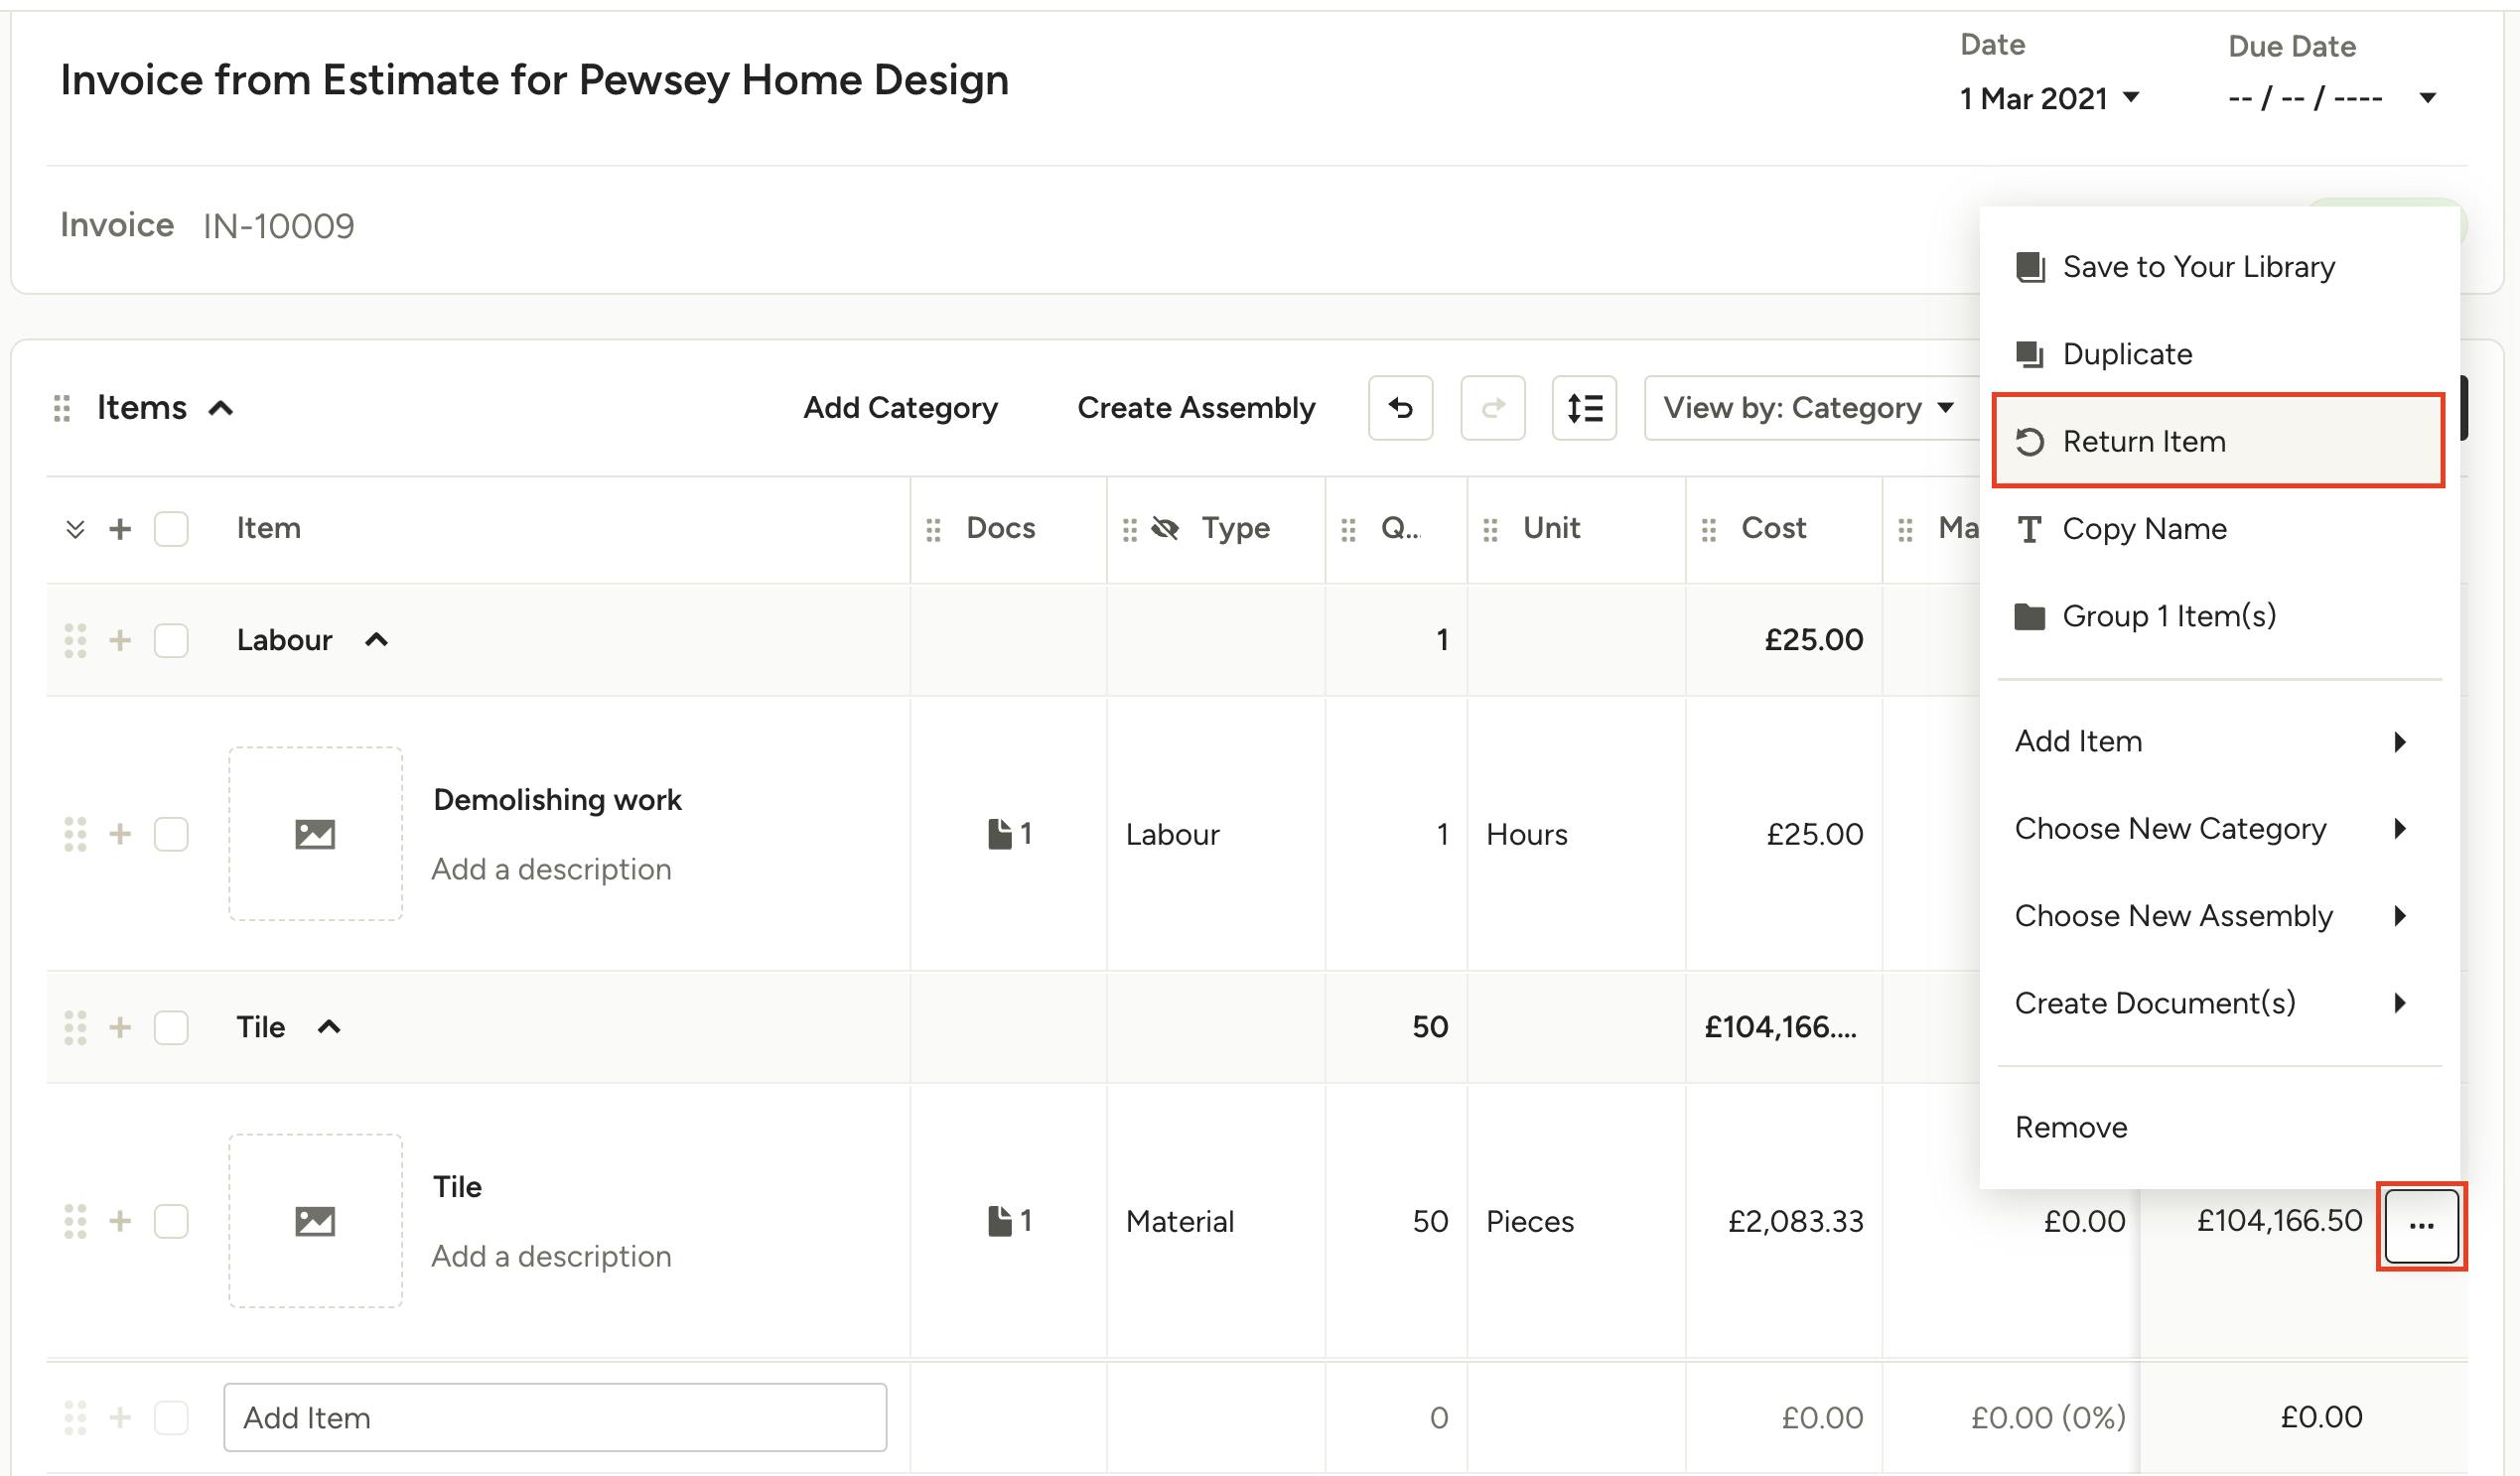The height and width of the screenshot is (1476, 2520).
Task: Choose Return Item in the menu
Action: point(2144,442)
